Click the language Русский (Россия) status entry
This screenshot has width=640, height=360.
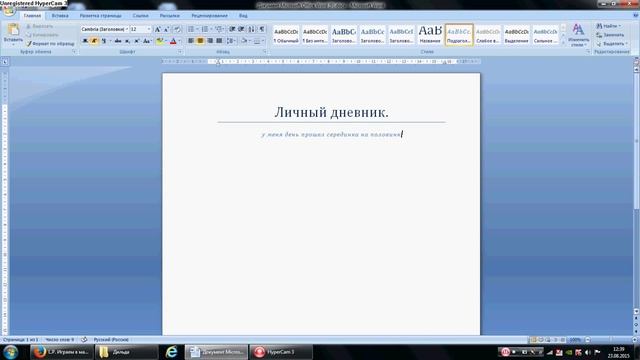pyautogui.click(x=111, y=340)
